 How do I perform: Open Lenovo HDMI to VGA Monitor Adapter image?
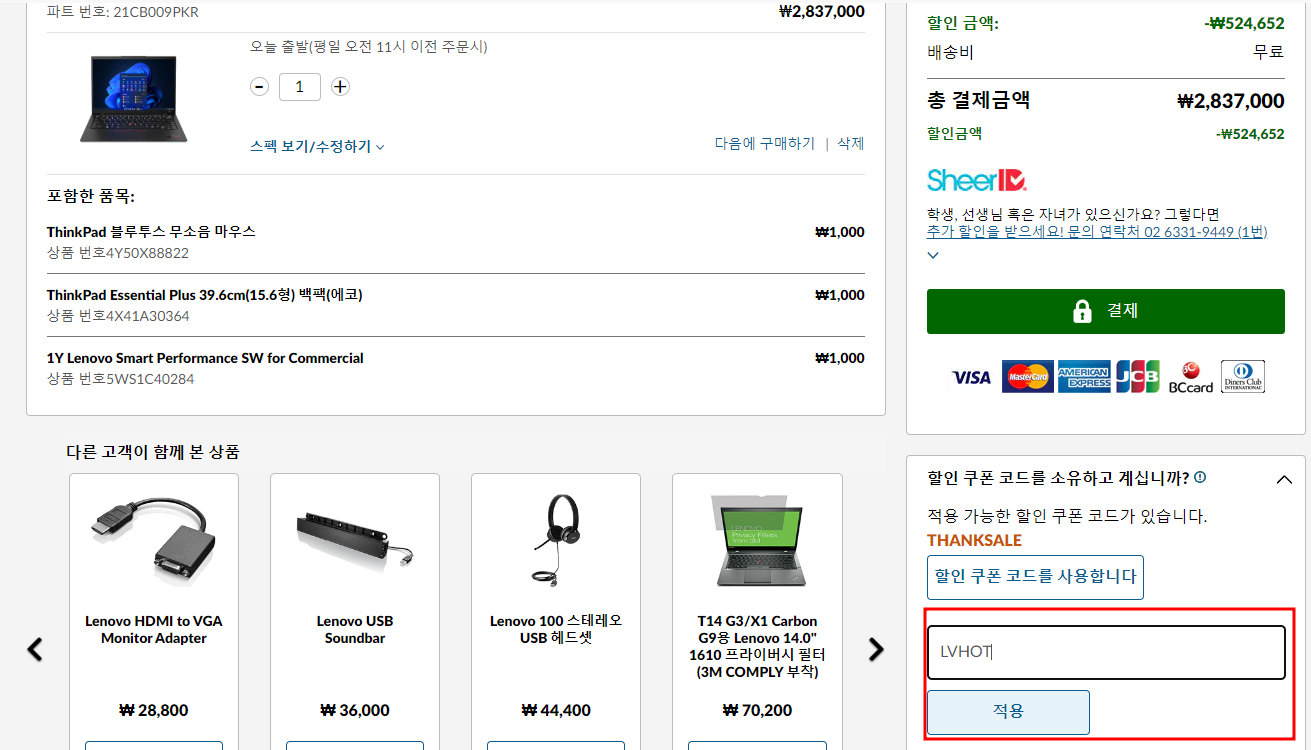pyautogui.click(x=154, y=540)
